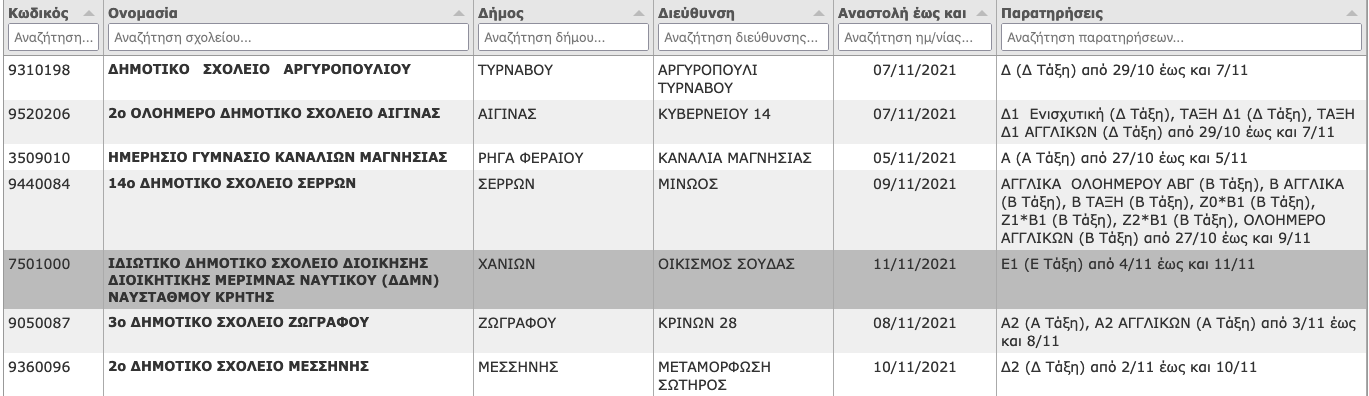Select the ΔΗΜΟΤΙΚΟ ΣΧΟΛΕΙΟ ΑΡΓΥΡΟΠΟΥΛΙΟΥ row

pyautogui.click(x=684, y=78)
